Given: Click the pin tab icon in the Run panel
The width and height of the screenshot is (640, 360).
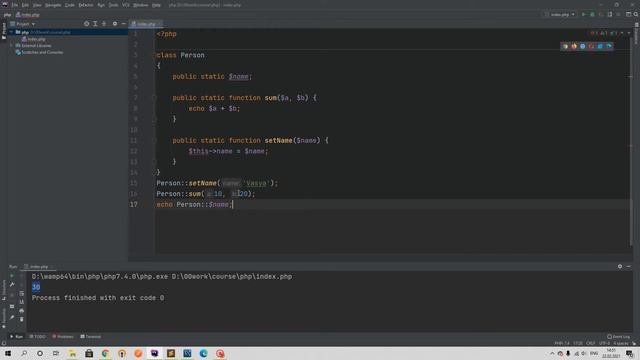Looking at the screenshot, I should pos(12,318).
